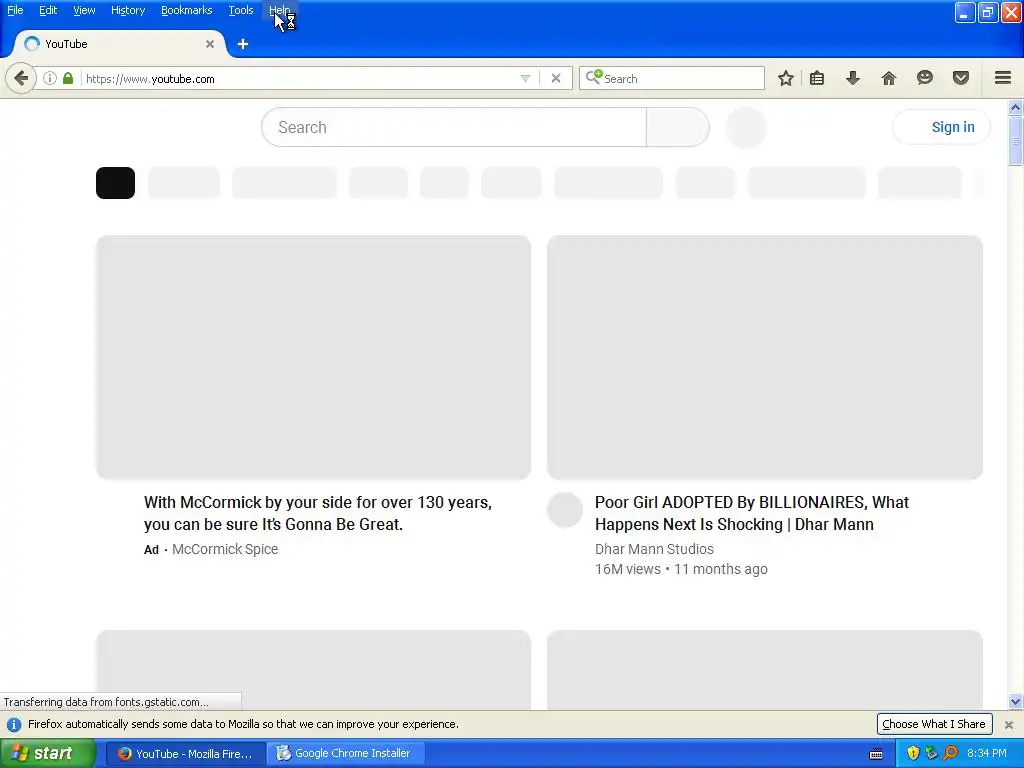Click the green secure connection padlock

click(x=68, y=78)
